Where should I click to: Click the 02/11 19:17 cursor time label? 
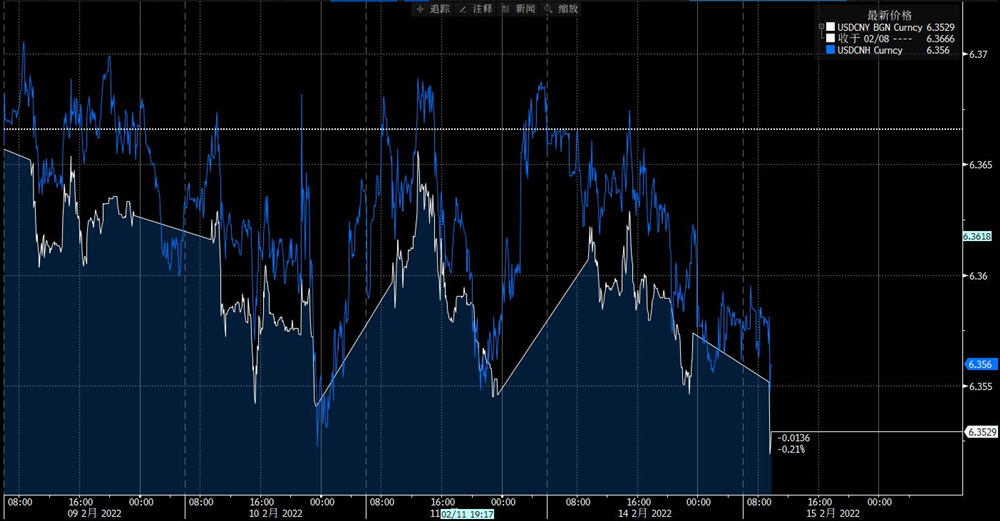coord(470,512)
